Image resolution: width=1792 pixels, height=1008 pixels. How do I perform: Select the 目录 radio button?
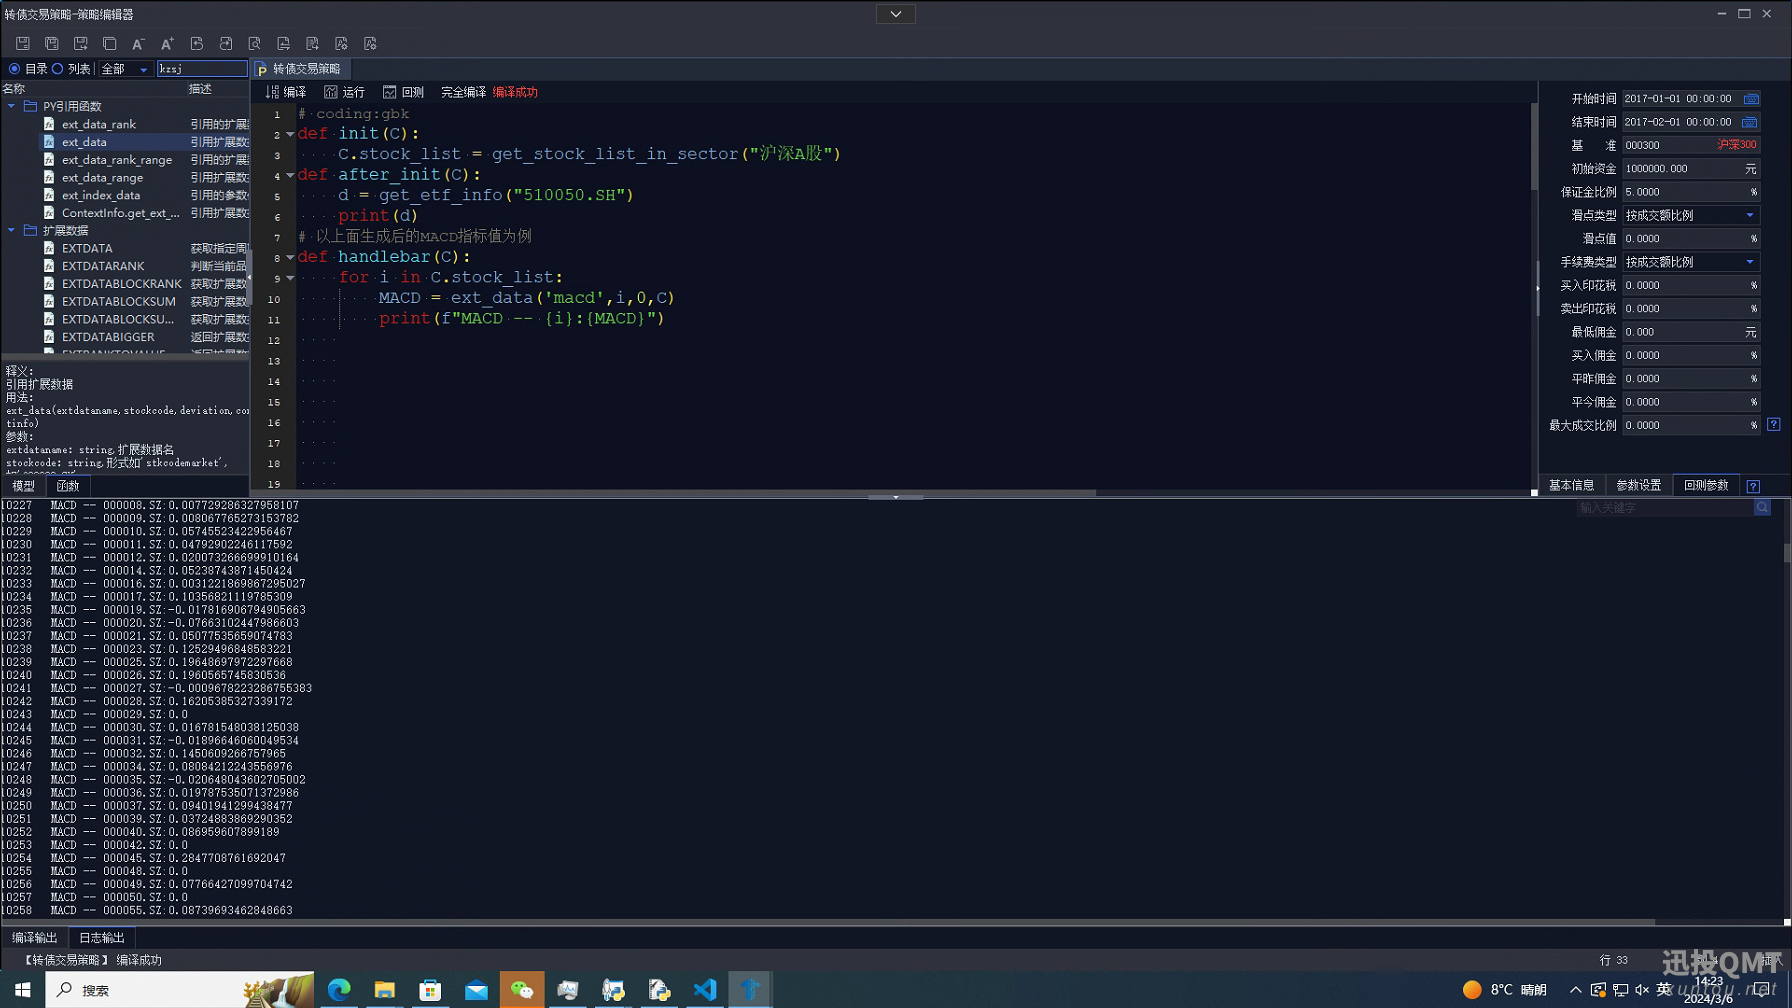pos(14,69)
